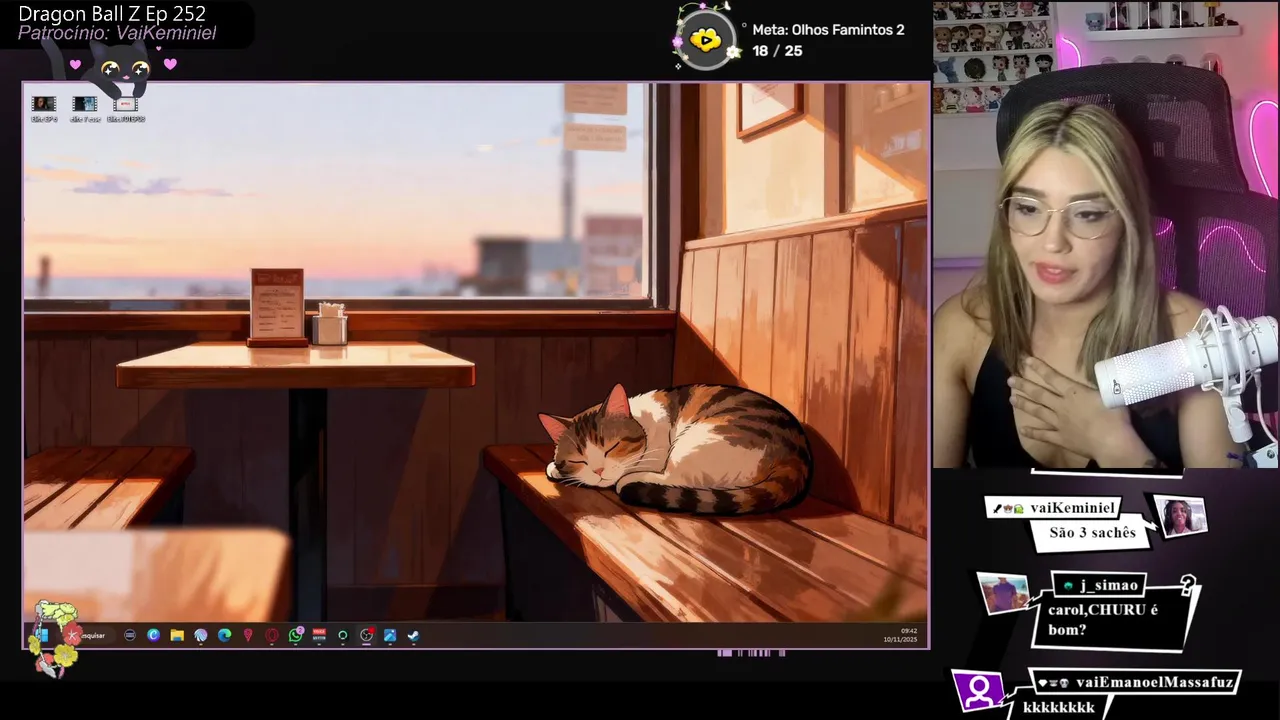Launch Microsoft Edge from the taskbar
1280x720 pixels.
click(224, 635)
